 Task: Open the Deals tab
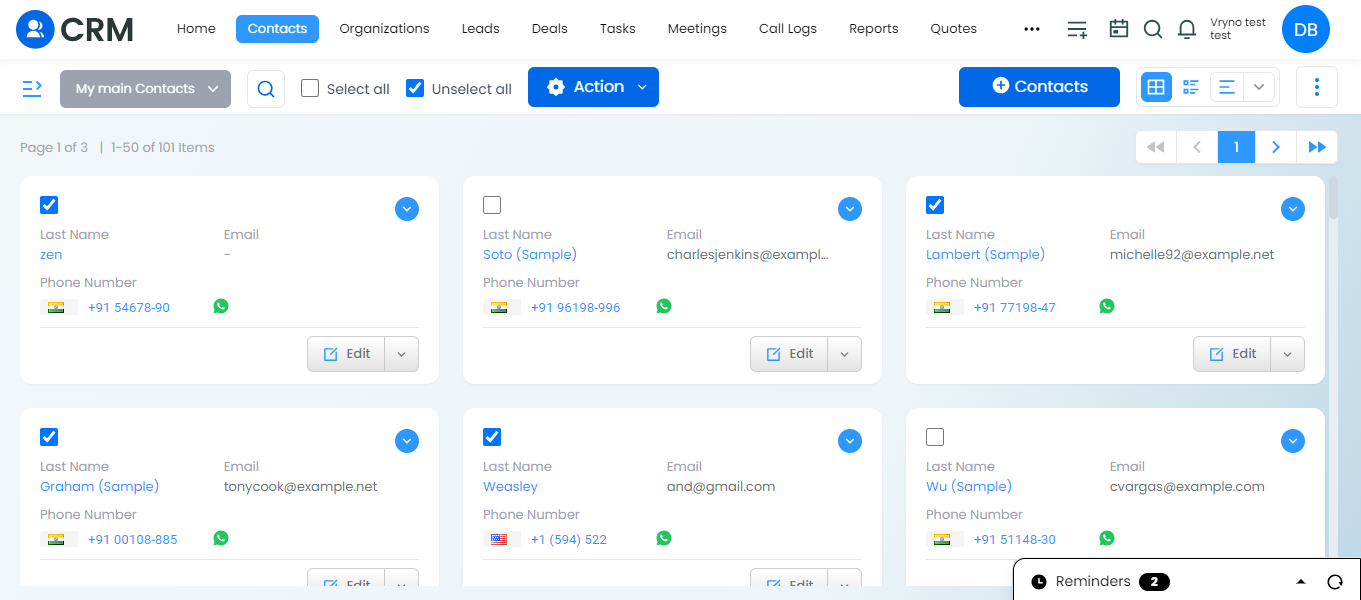pyautogui.click(x=549, y=29)
